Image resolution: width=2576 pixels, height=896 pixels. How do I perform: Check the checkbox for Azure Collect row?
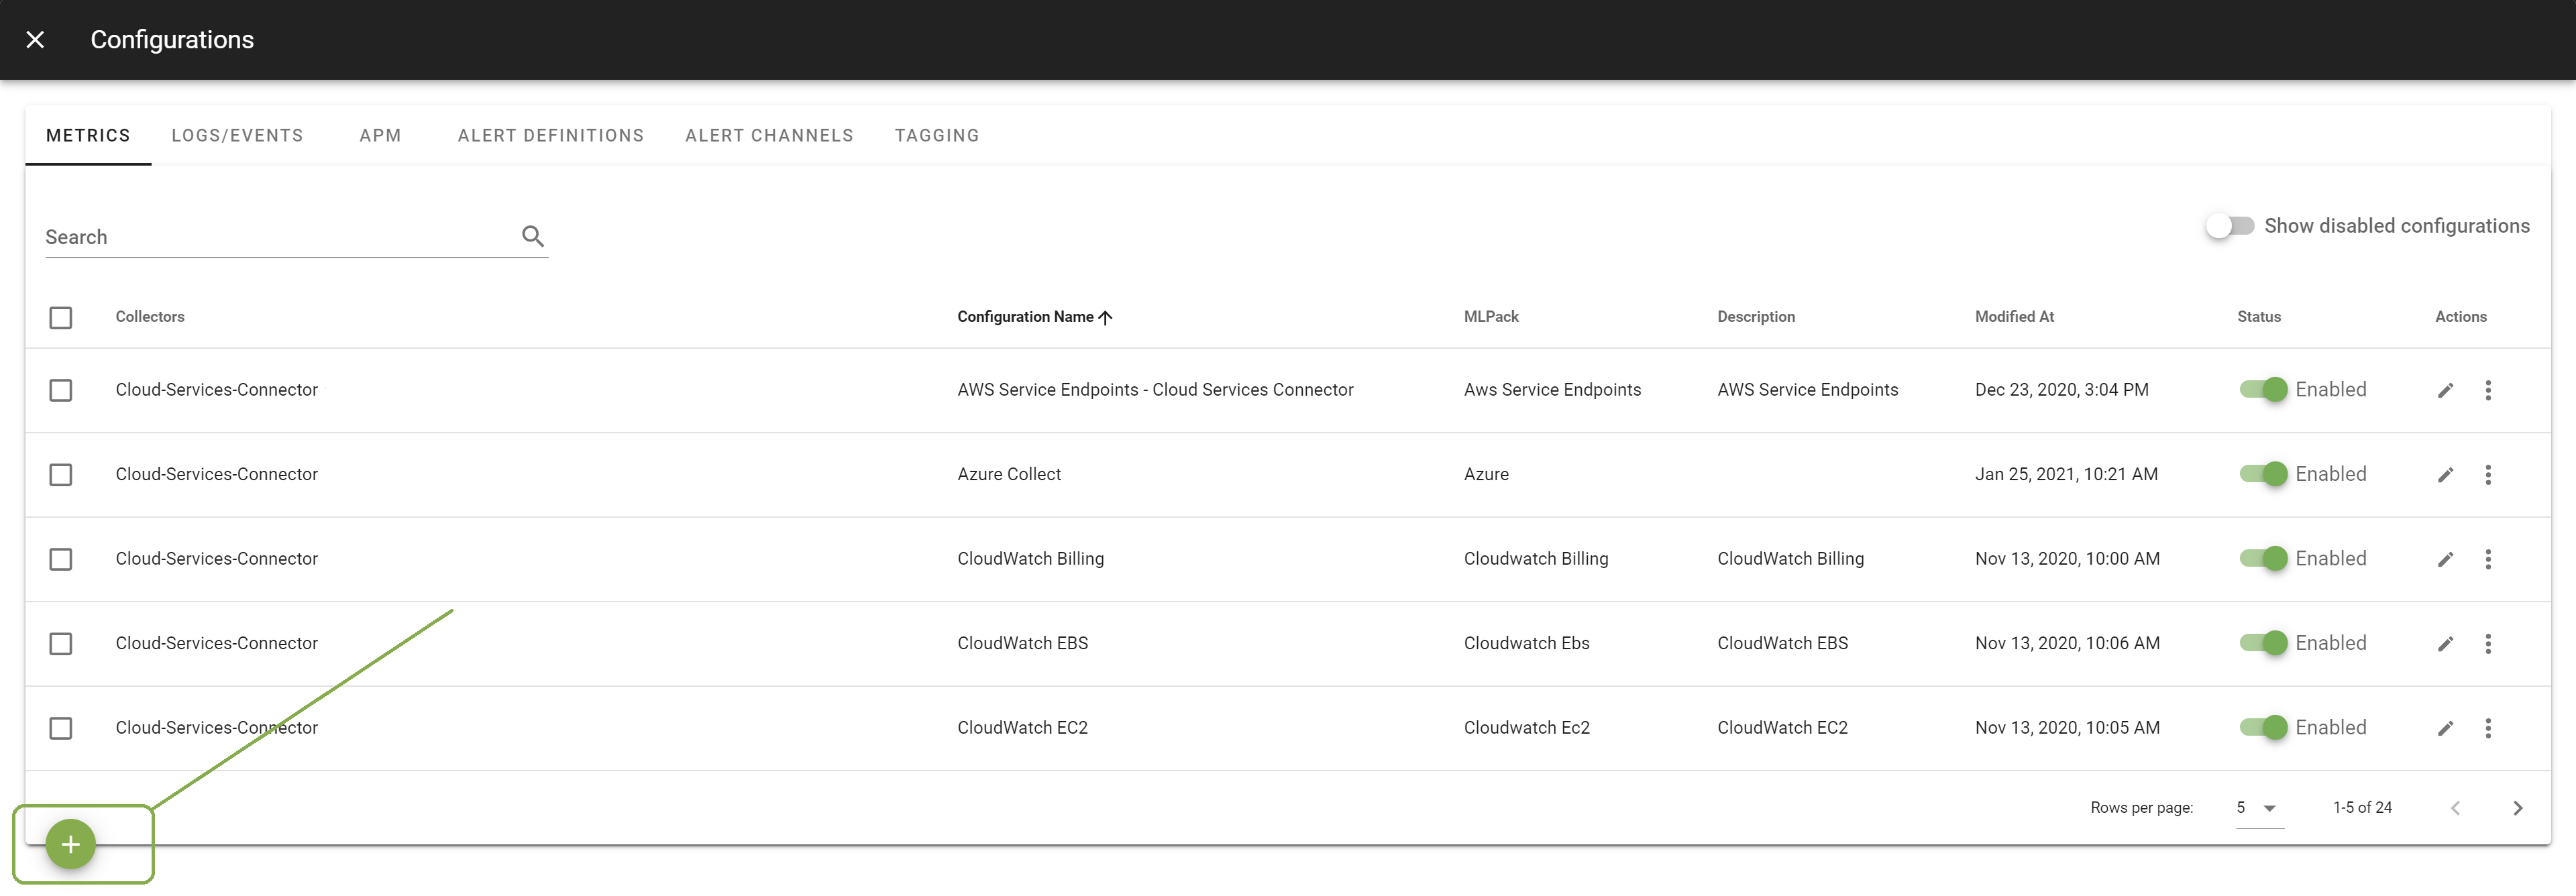click(61, 474)
